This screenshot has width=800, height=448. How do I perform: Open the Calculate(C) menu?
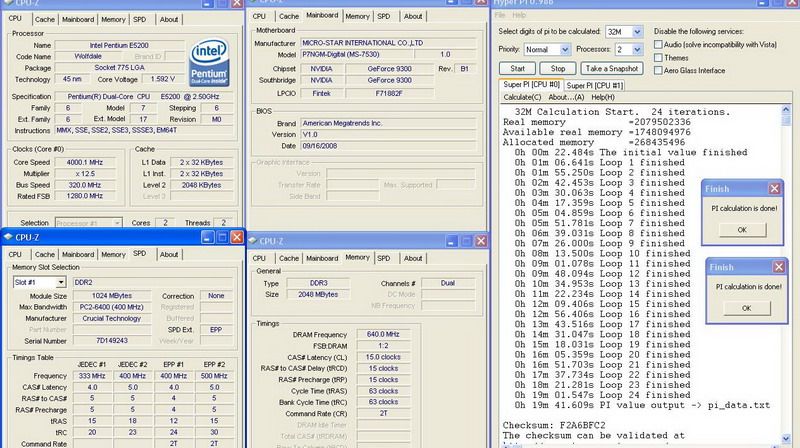522,97
